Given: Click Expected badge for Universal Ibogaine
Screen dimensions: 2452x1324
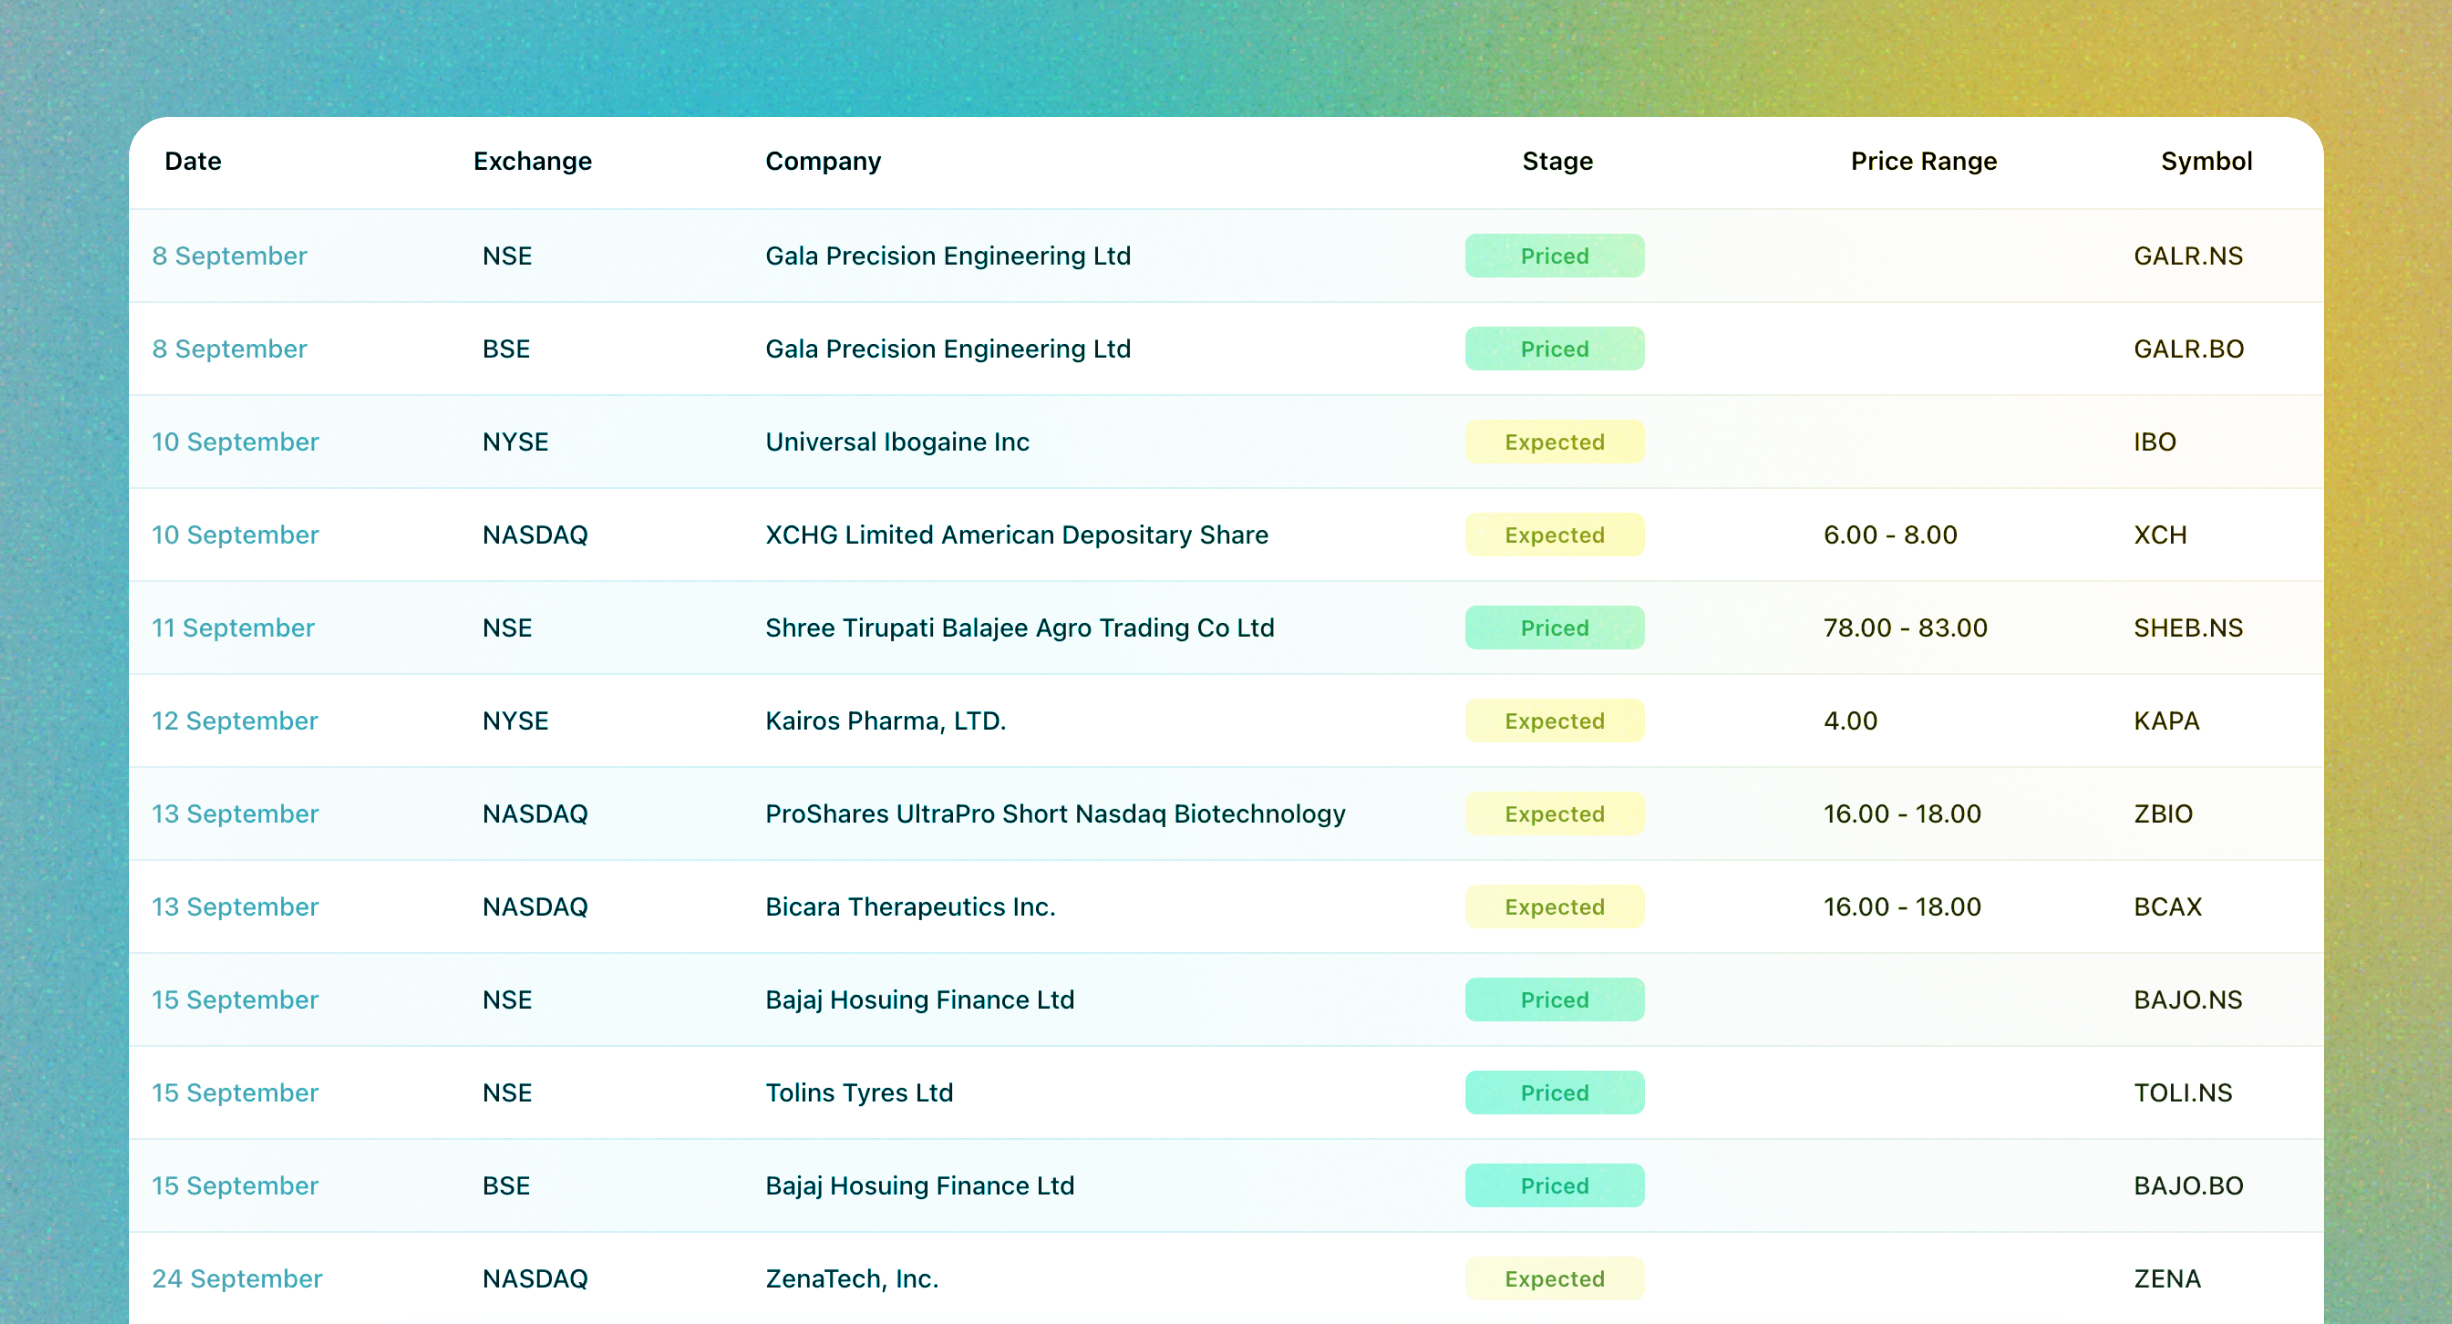Looking at the screenshot, I should click(1554, 442).
